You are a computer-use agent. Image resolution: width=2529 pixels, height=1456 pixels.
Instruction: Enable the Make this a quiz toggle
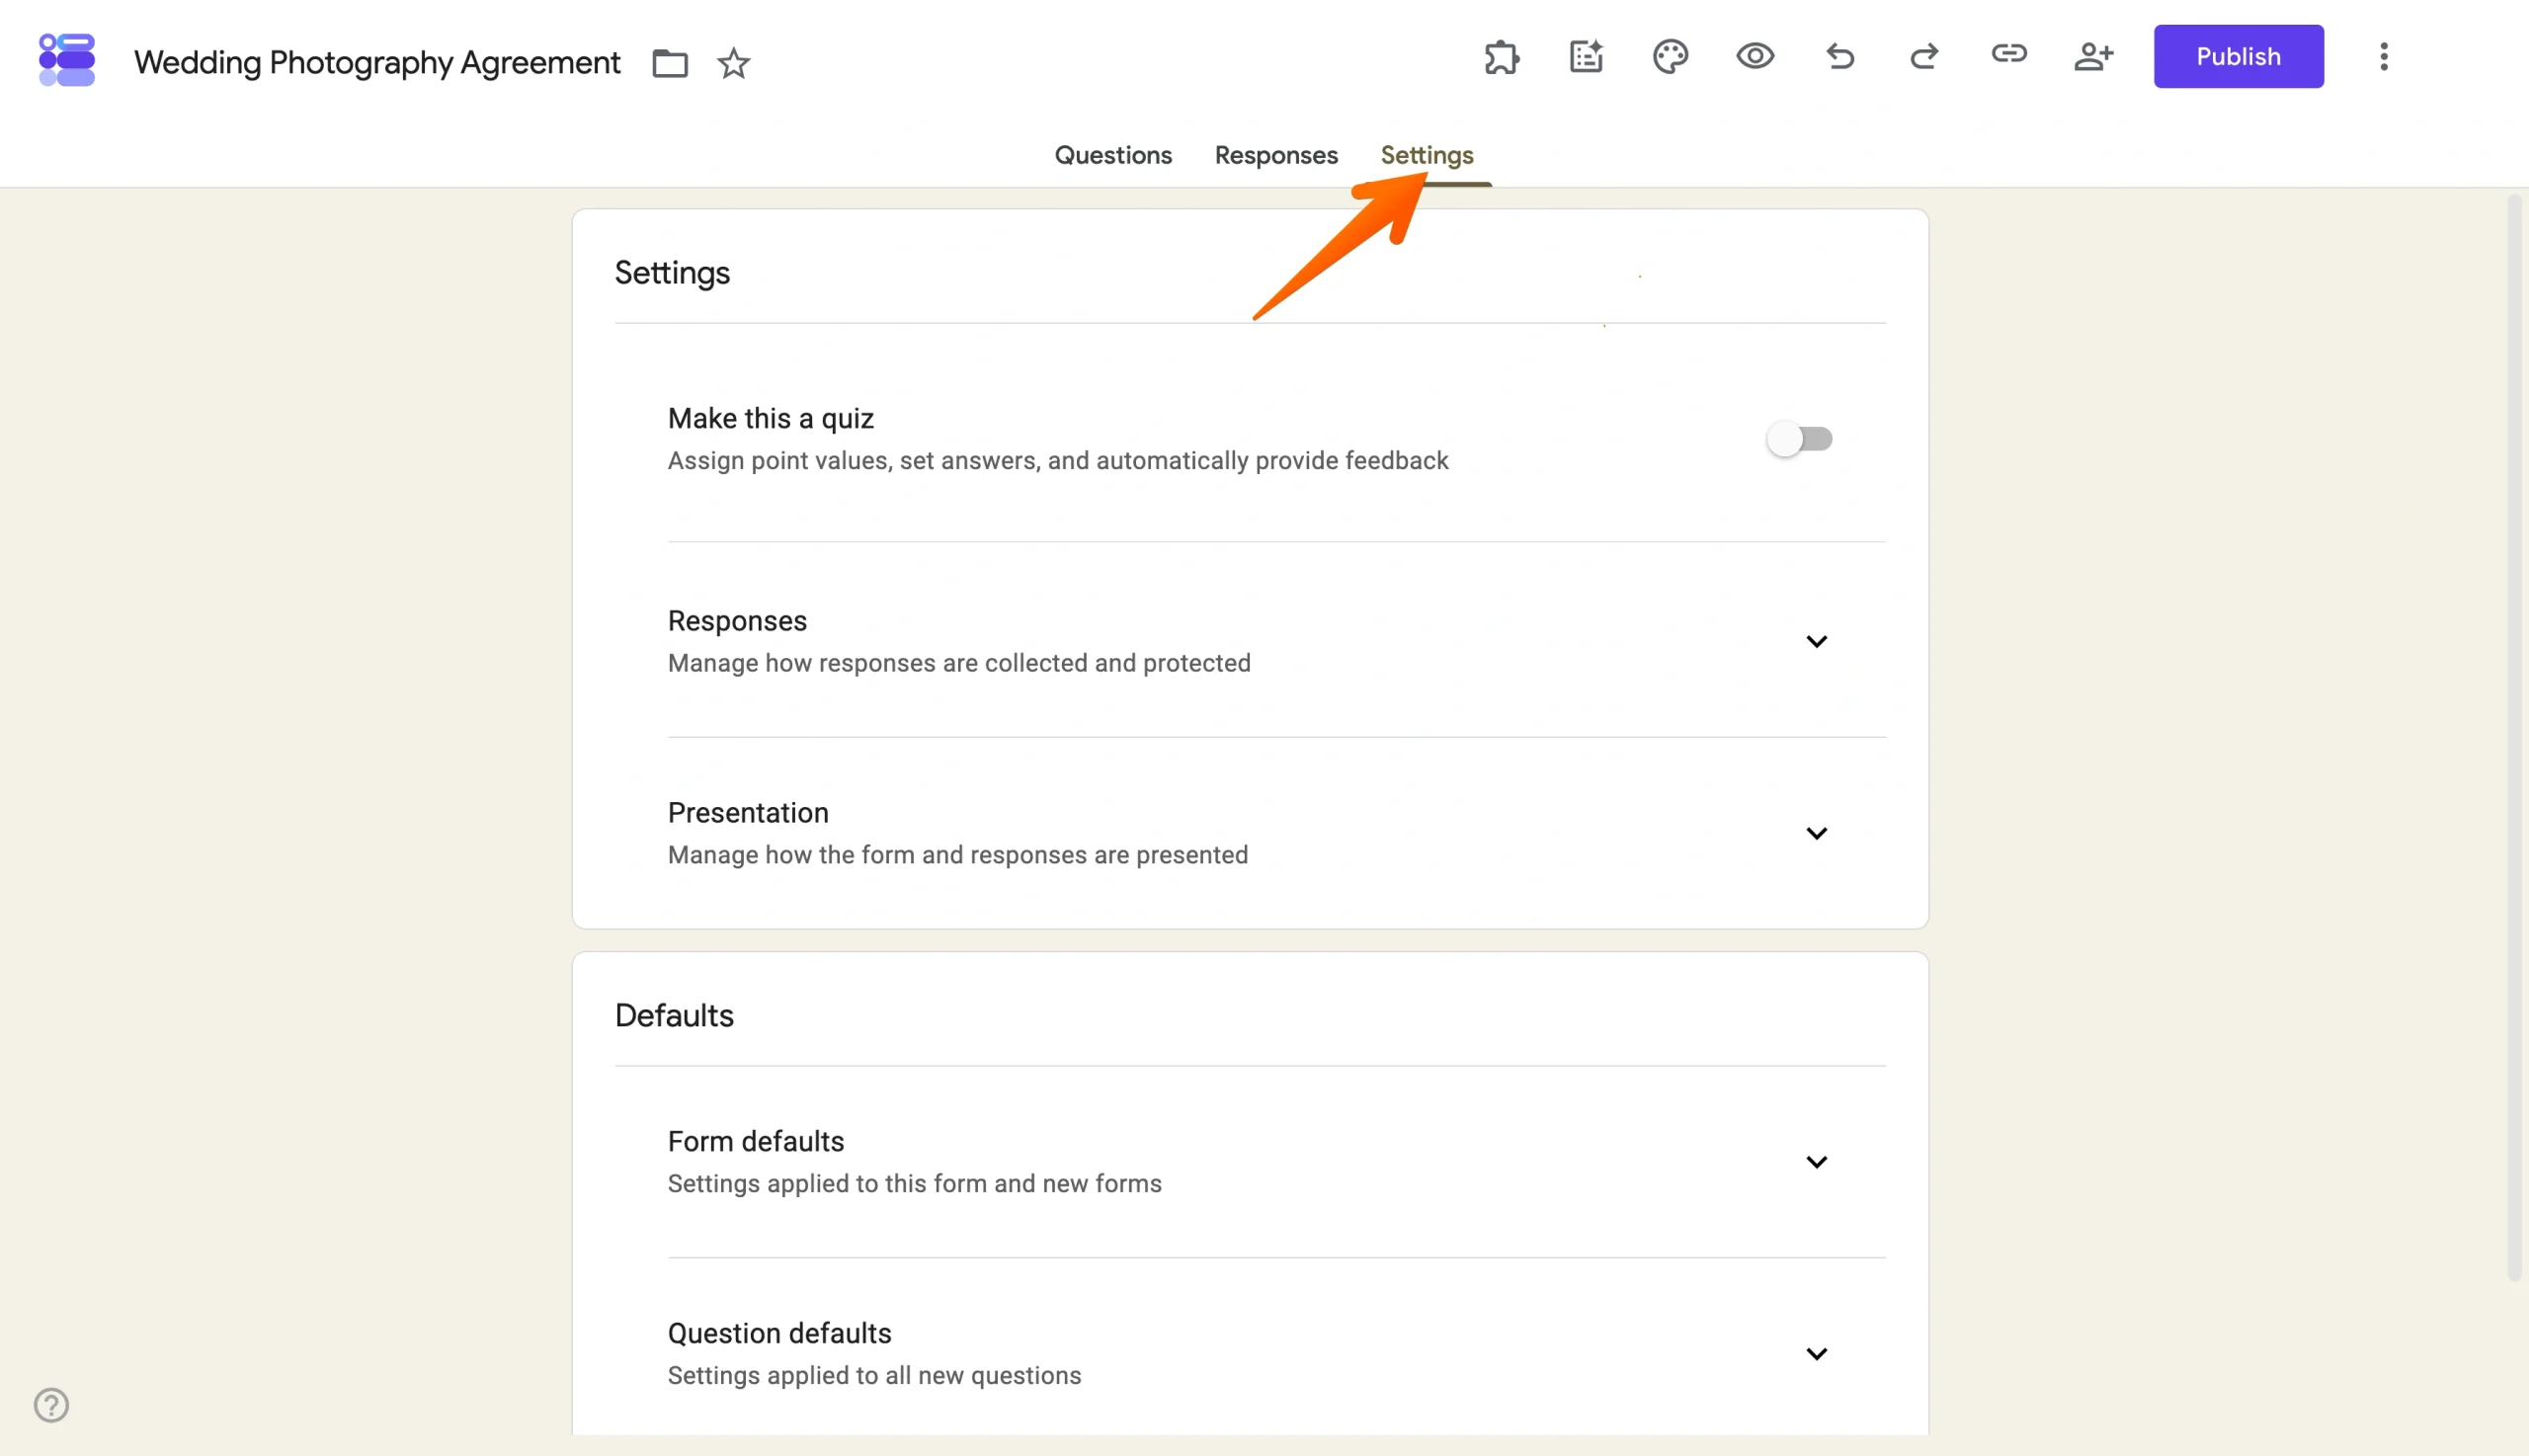pos(1799,439)
